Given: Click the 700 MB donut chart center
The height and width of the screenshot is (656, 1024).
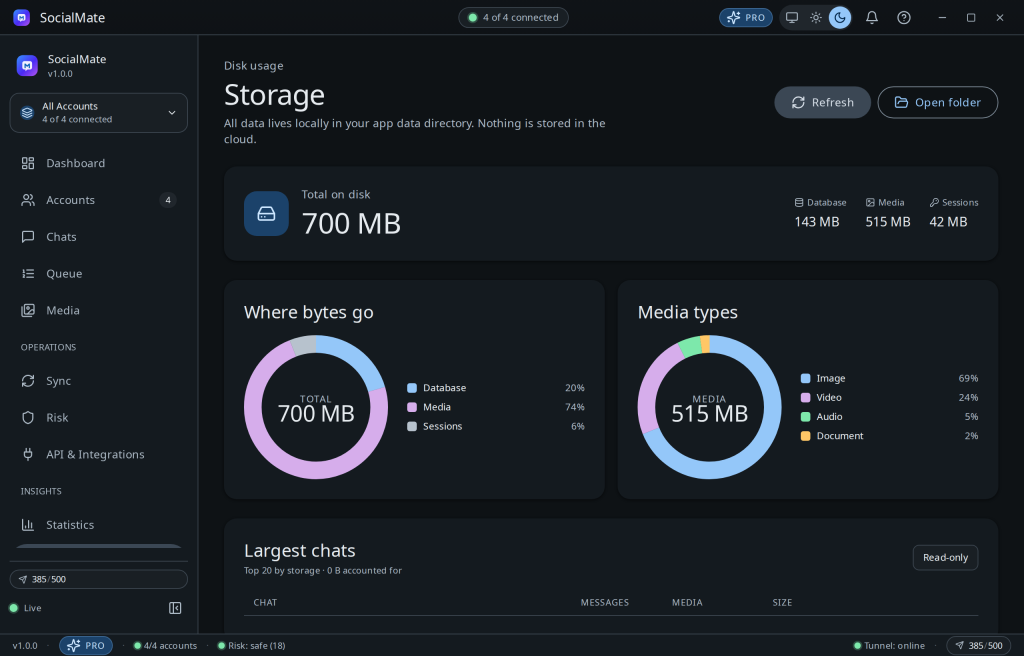Looking at the screenshot, I should click(x=316, y=409).
